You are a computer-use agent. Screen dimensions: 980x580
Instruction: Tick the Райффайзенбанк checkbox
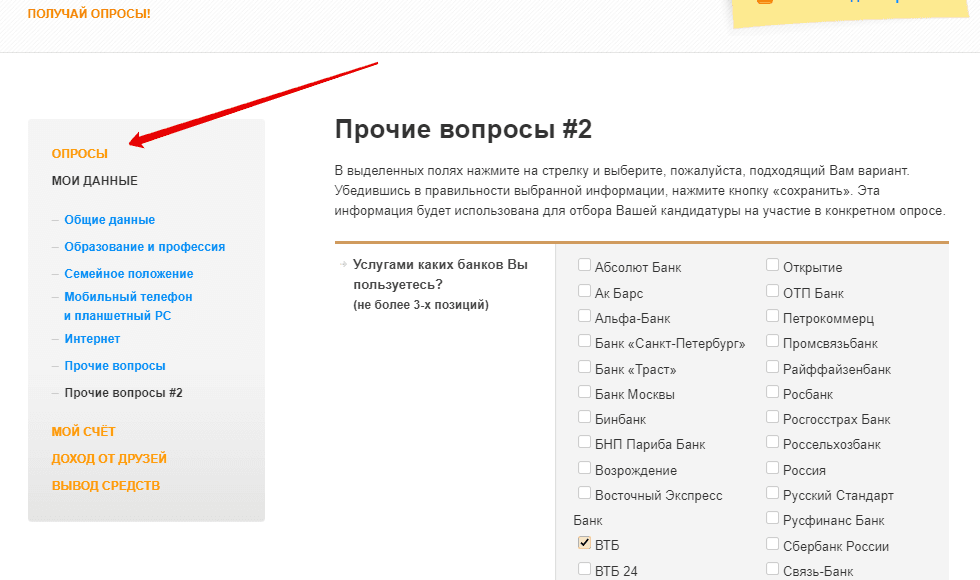click(773, 367)
